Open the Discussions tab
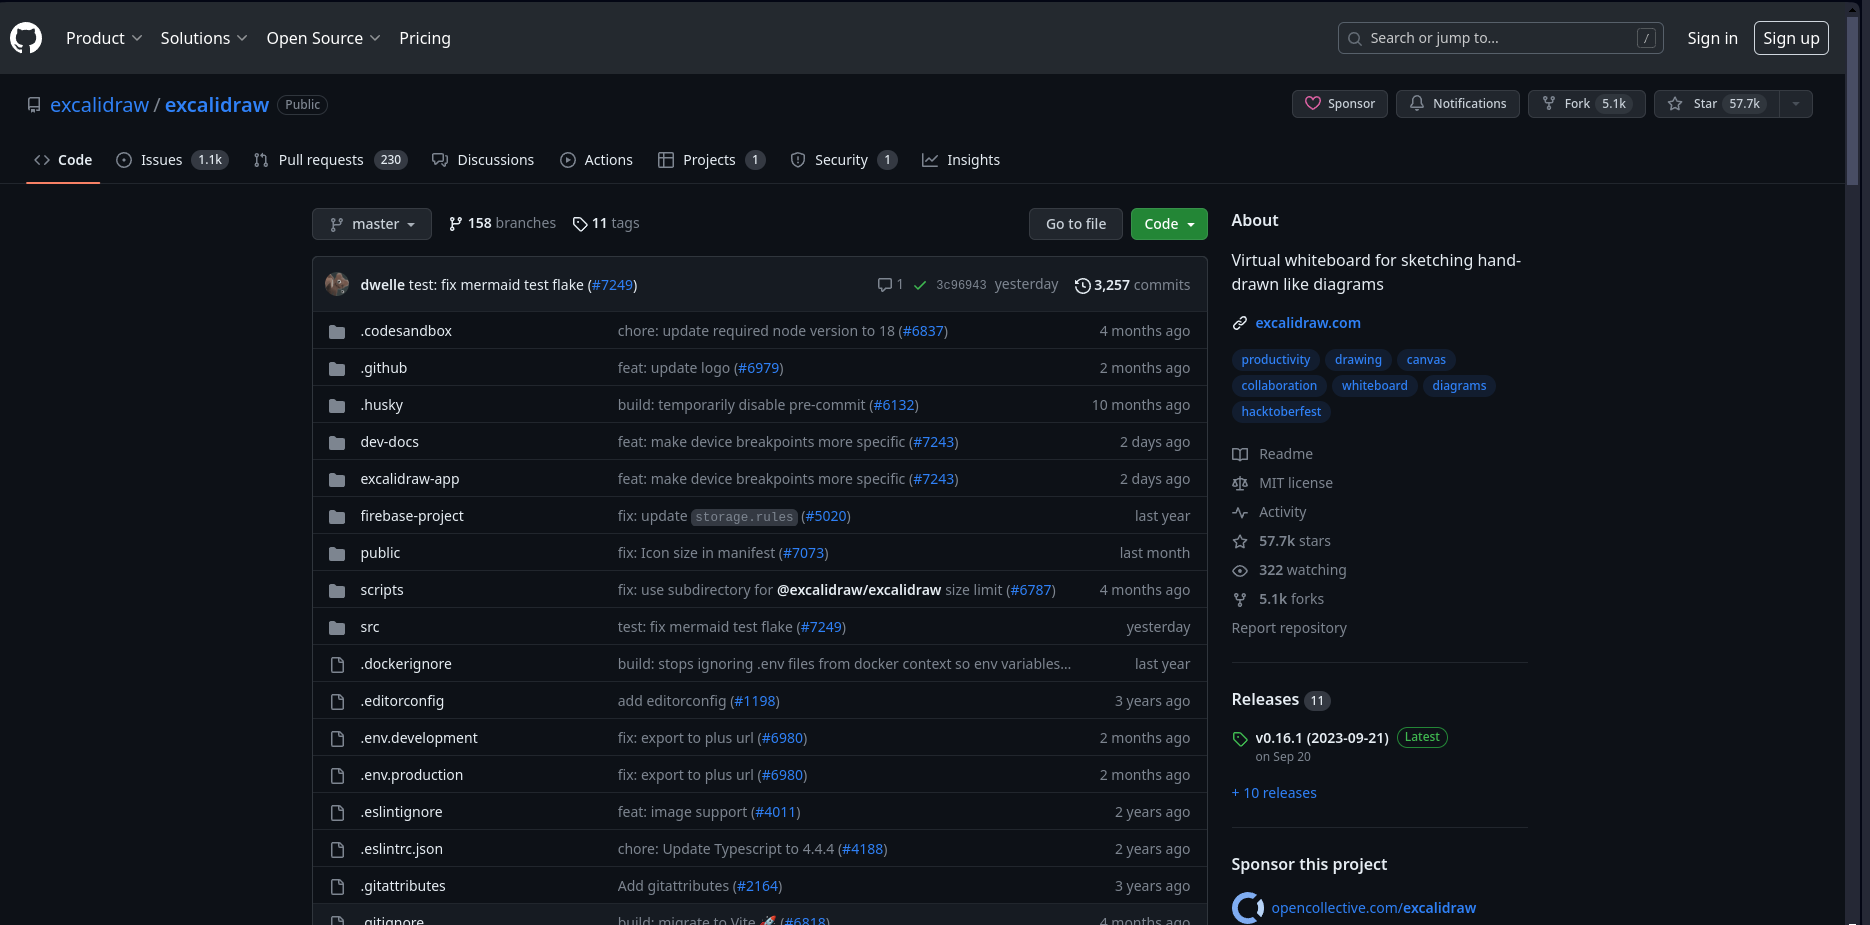This screenshot has width=1870, height=925. (483, 160)
